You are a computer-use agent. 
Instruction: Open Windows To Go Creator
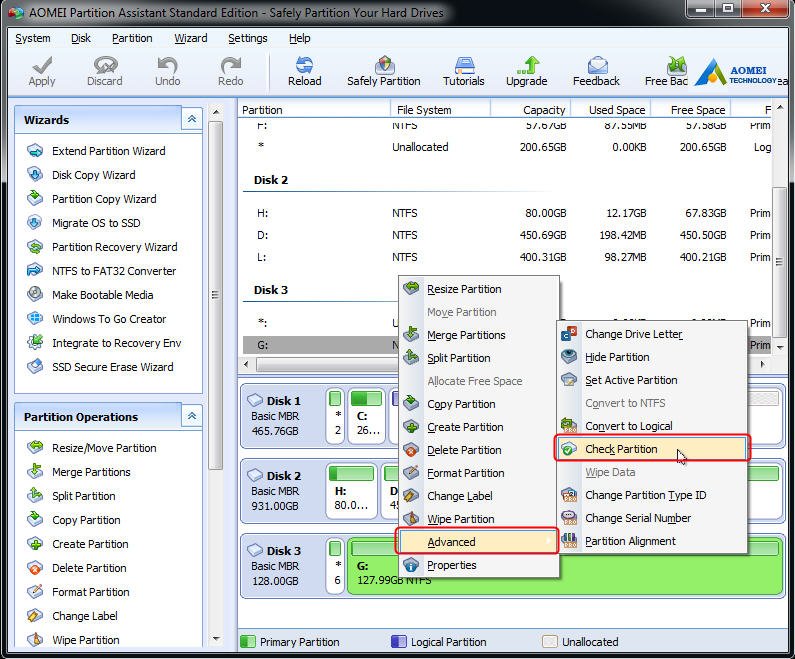click(x=96, y=319)
